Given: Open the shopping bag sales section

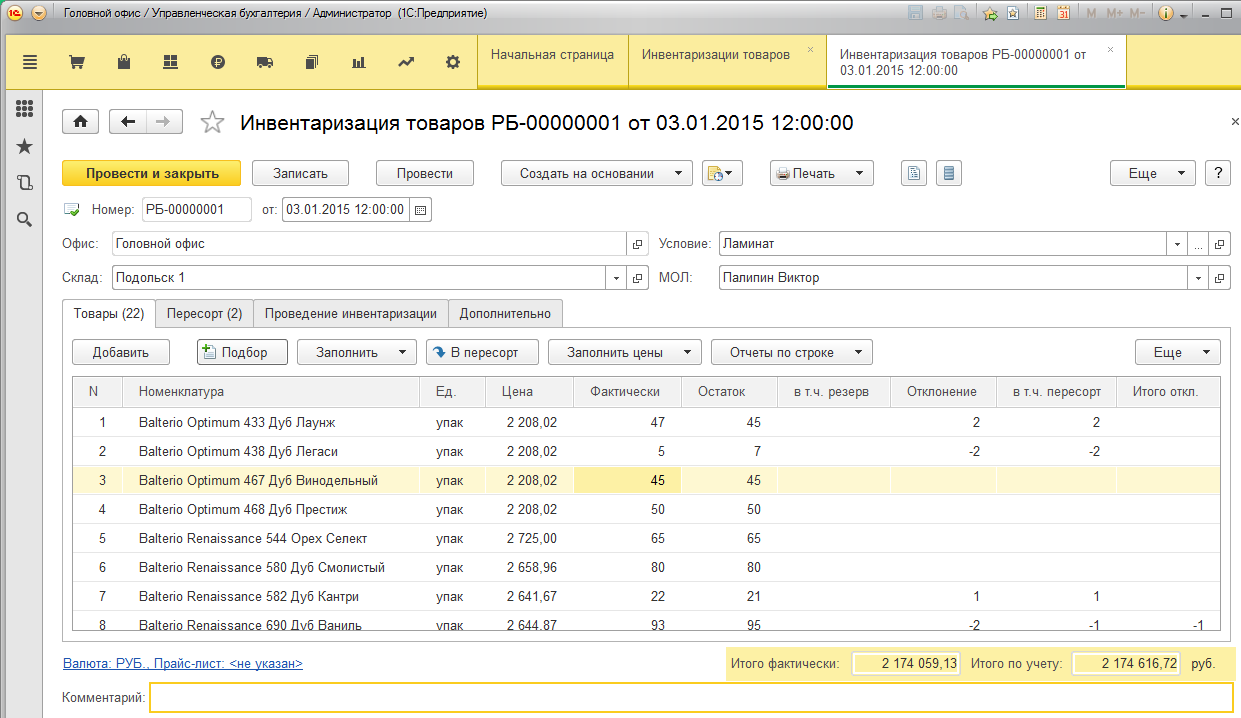Looking at the screenshot, I should (123, 62).
